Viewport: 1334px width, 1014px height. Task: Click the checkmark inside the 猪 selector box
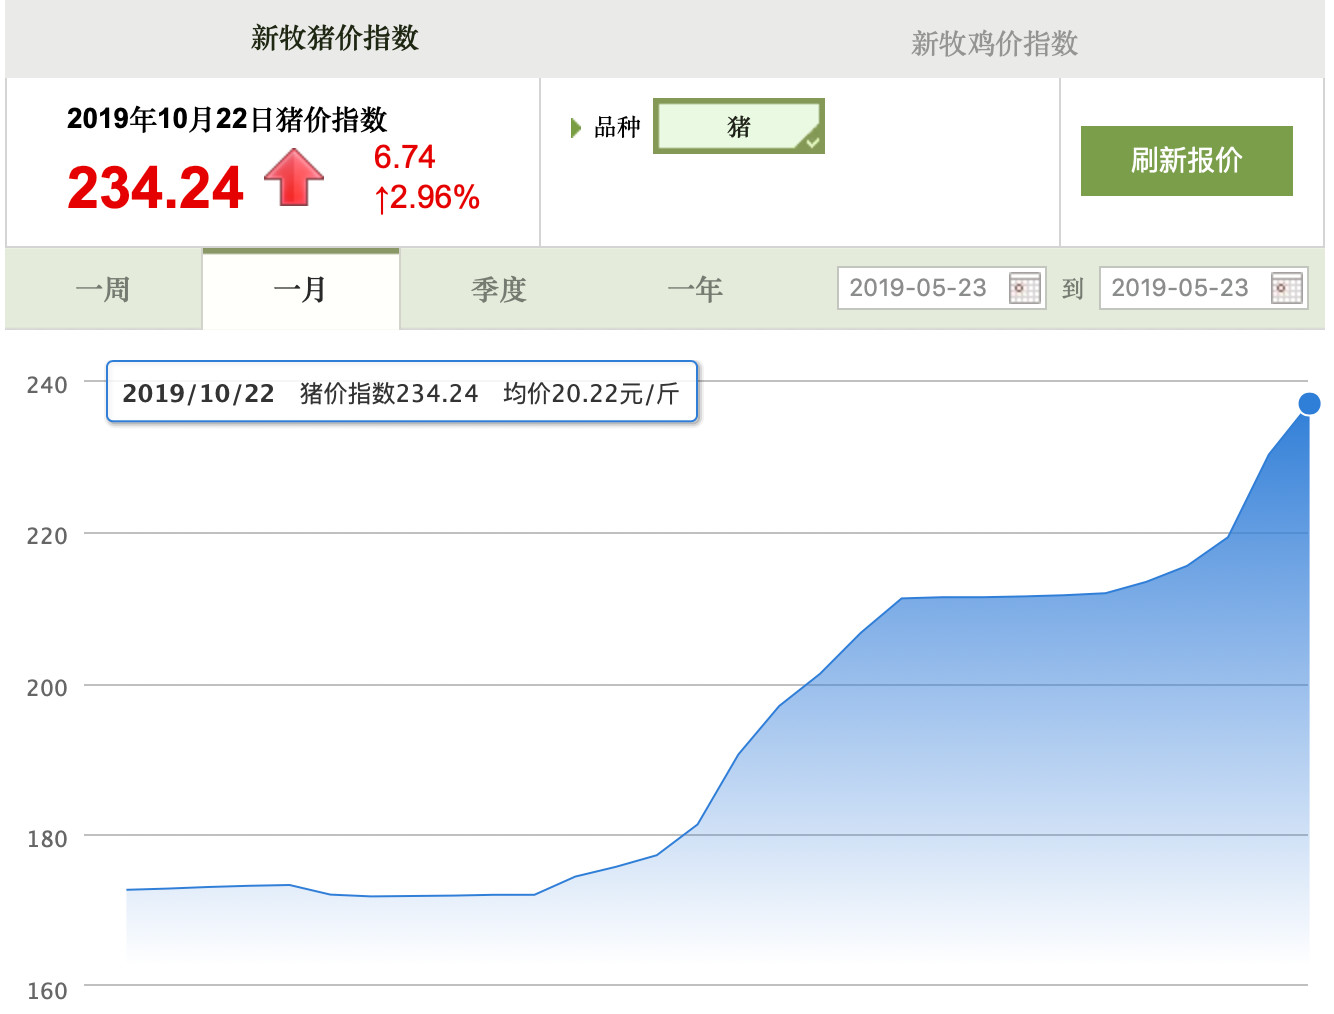pyautogui.click(x=812, y=143)
